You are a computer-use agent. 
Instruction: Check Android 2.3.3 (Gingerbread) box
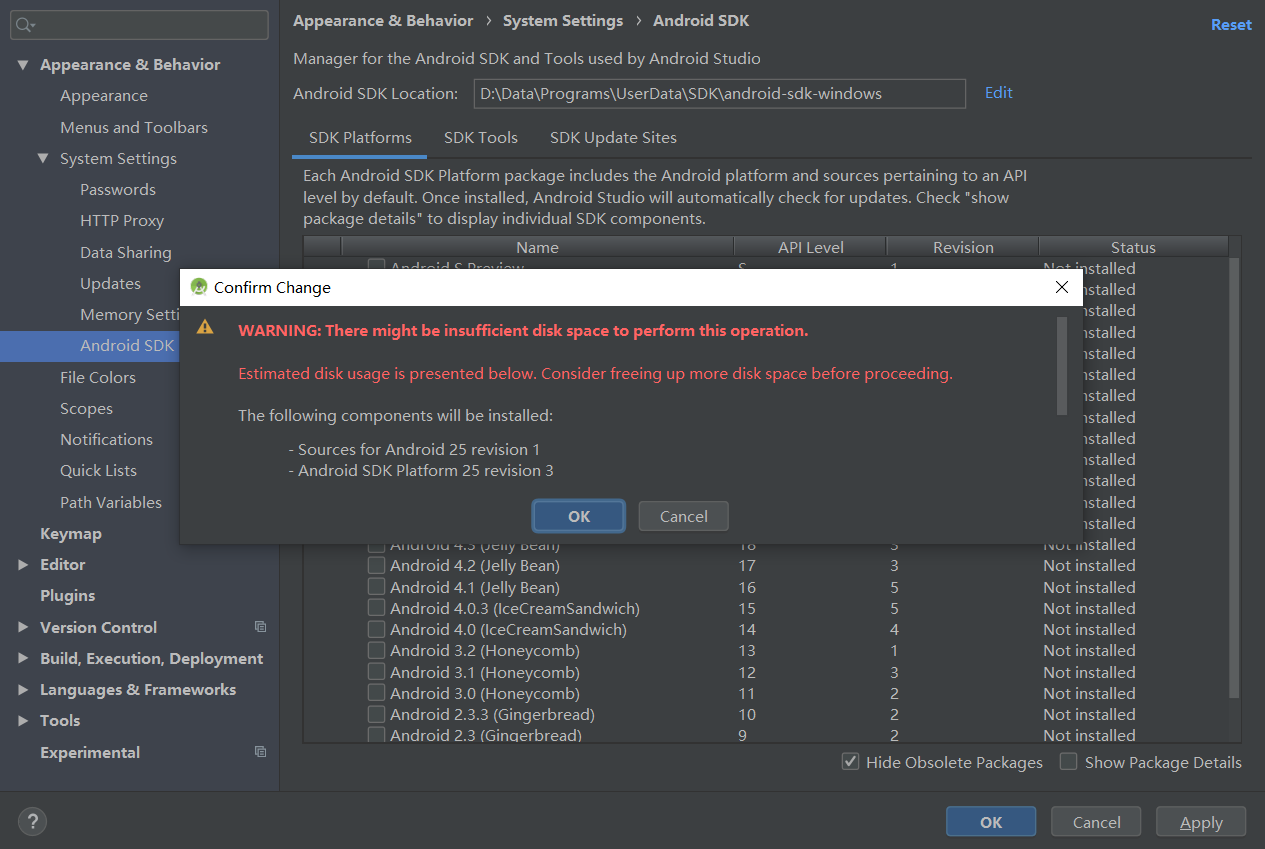(376, 714)
